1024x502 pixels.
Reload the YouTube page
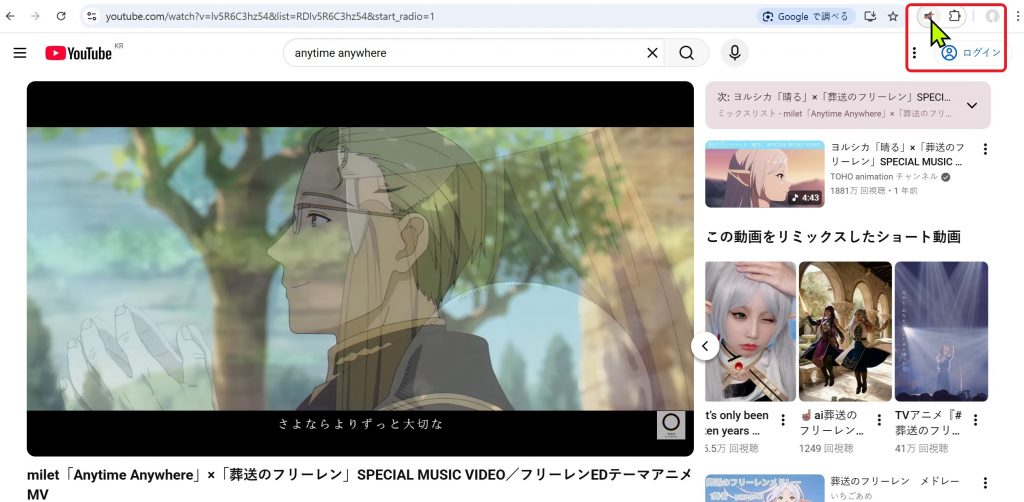61,16
